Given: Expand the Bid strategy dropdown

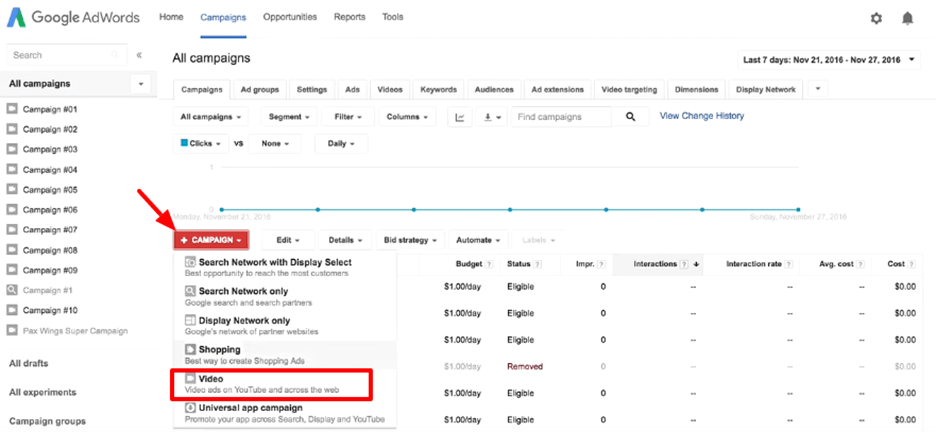Looking at the screenshot, I should pos(410,240).
